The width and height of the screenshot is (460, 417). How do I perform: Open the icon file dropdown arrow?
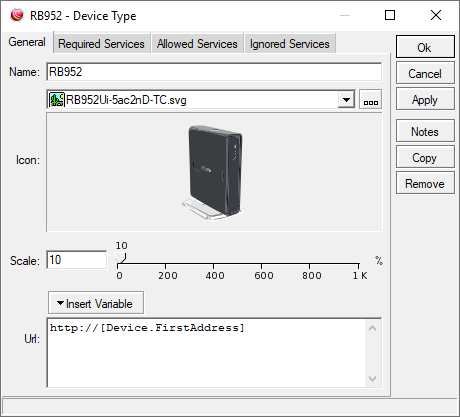click(x=346, y=100)
